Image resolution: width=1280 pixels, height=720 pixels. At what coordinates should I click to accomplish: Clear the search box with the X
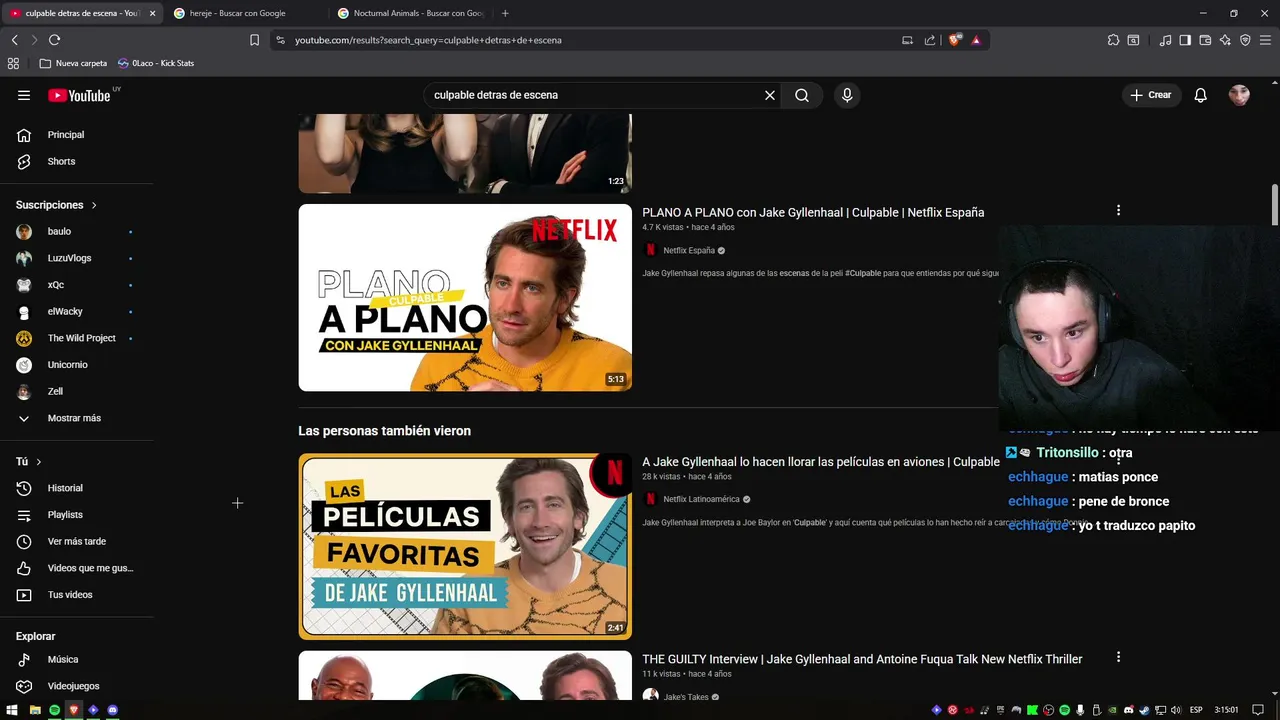770,95
